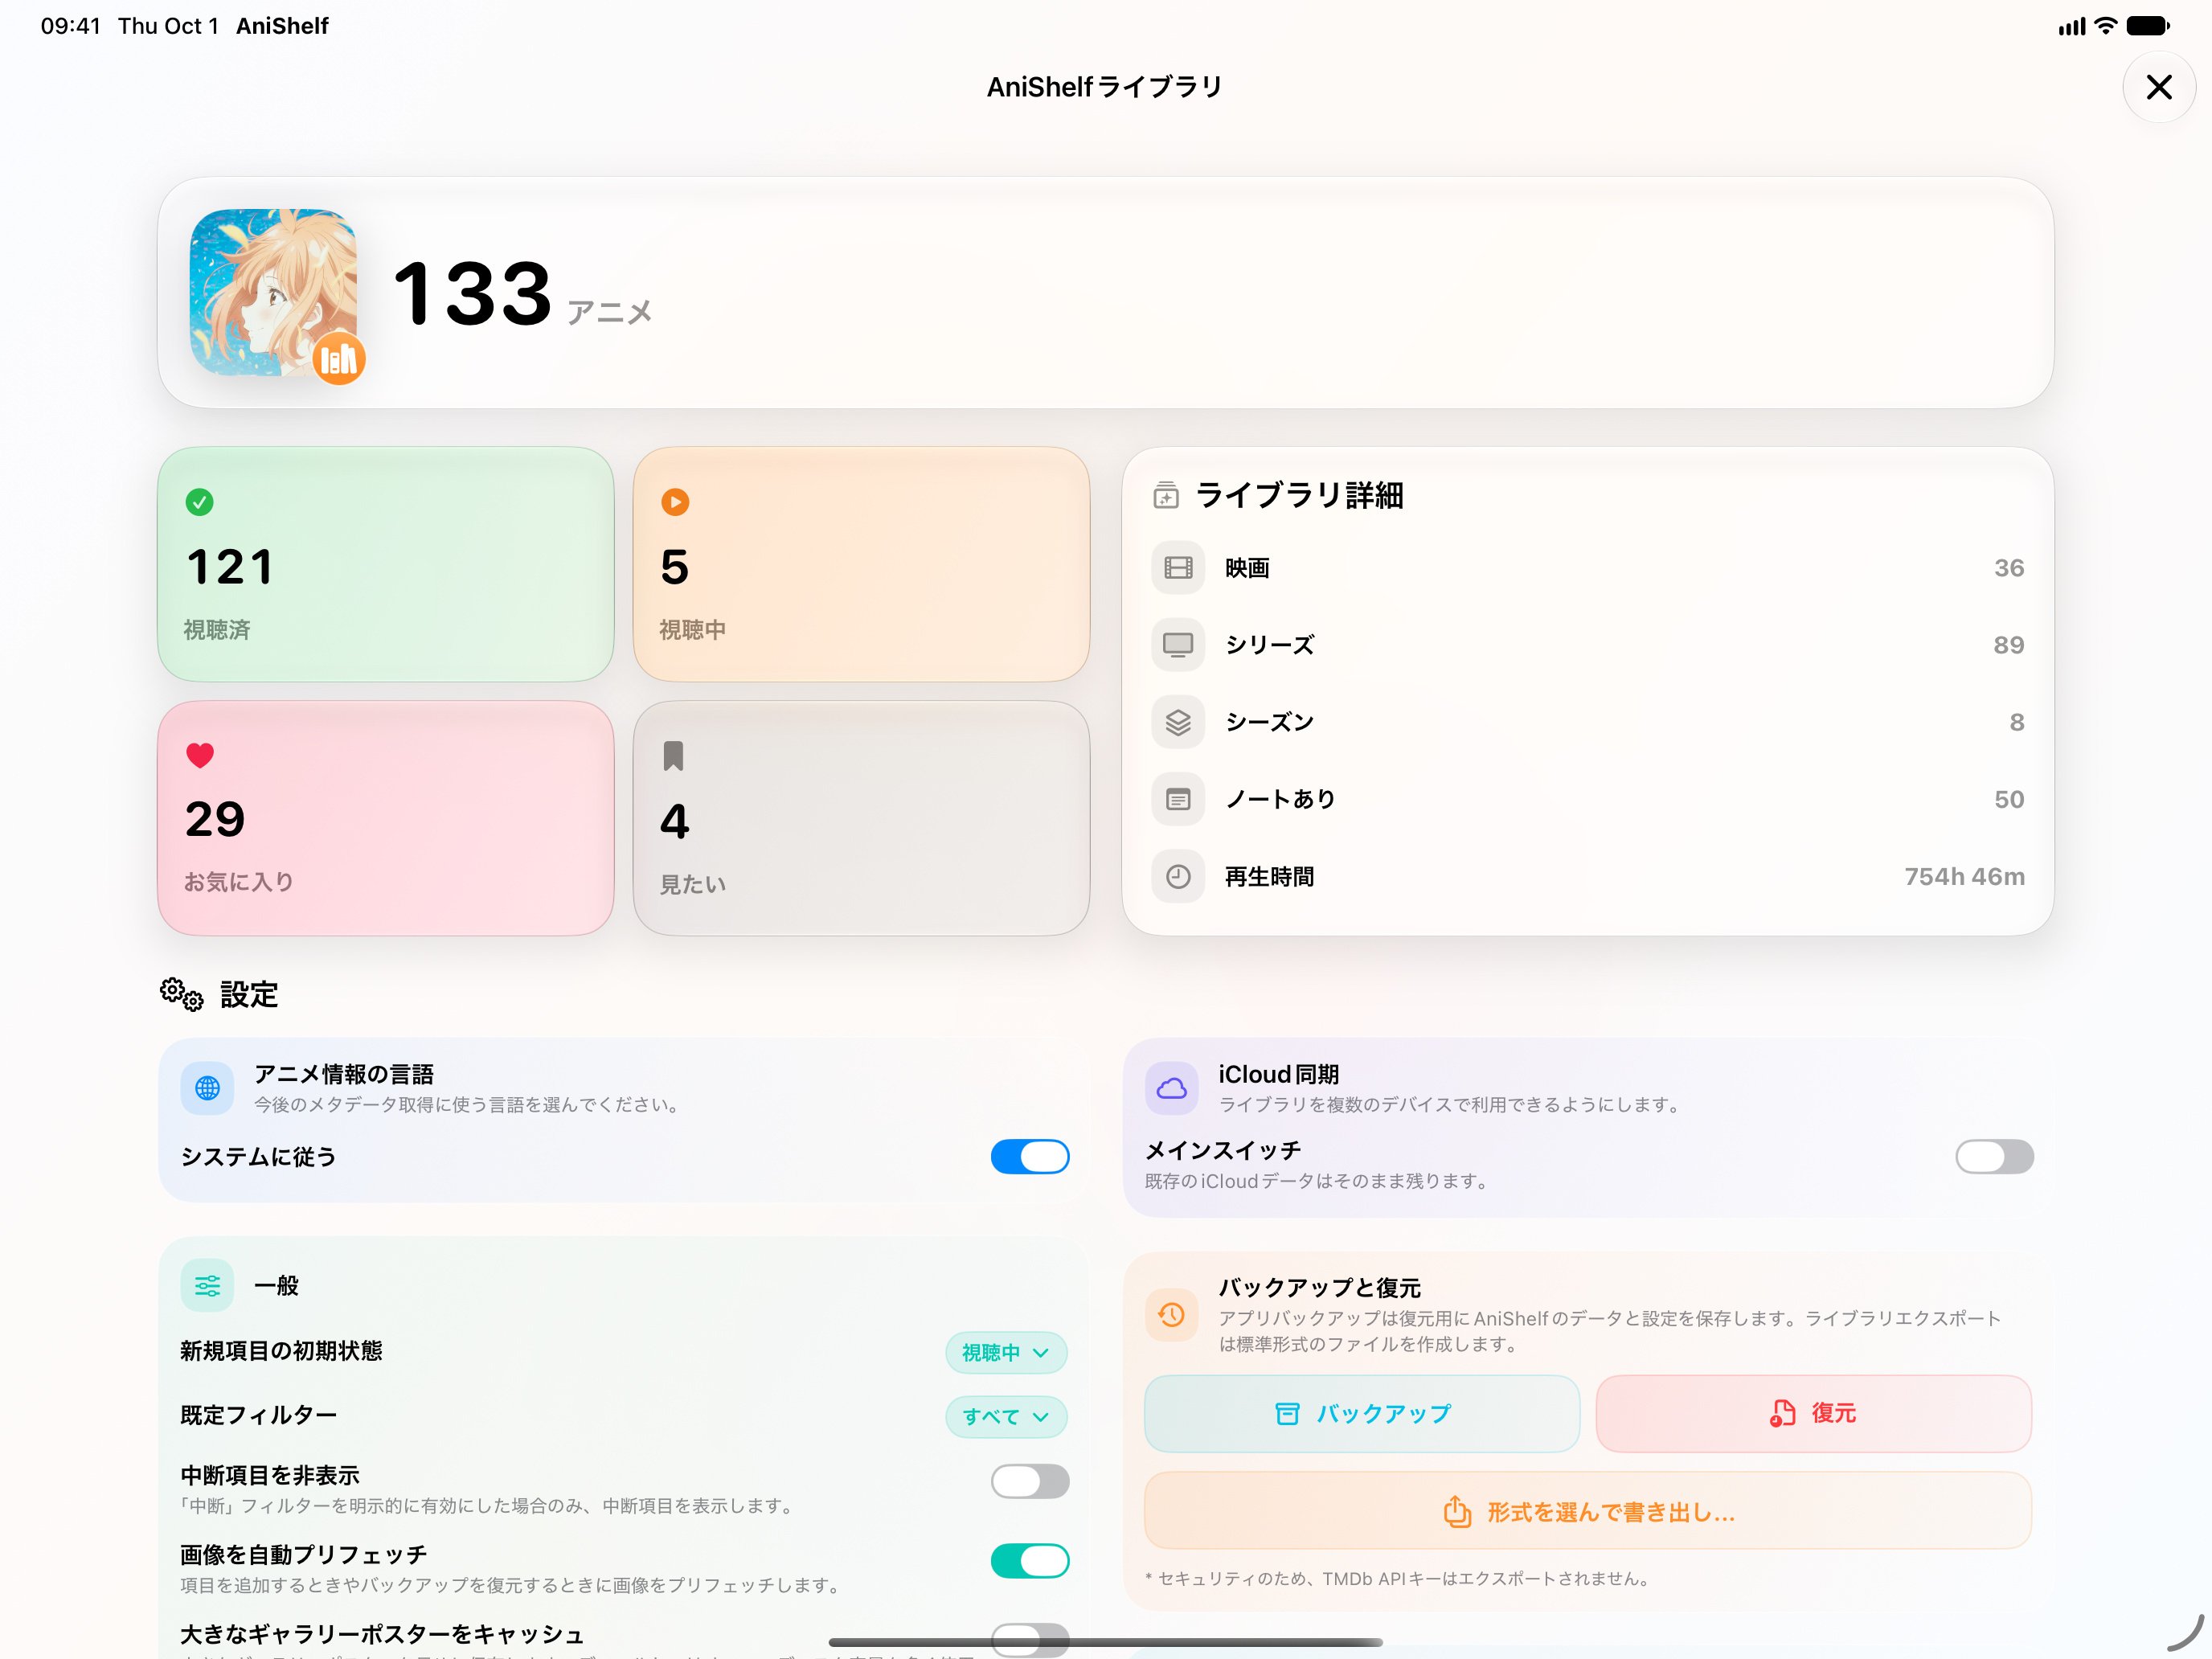Tap the orange bookshelf badge icon
Screen dimensions: 2212x1659
click(x=339, y=359)
